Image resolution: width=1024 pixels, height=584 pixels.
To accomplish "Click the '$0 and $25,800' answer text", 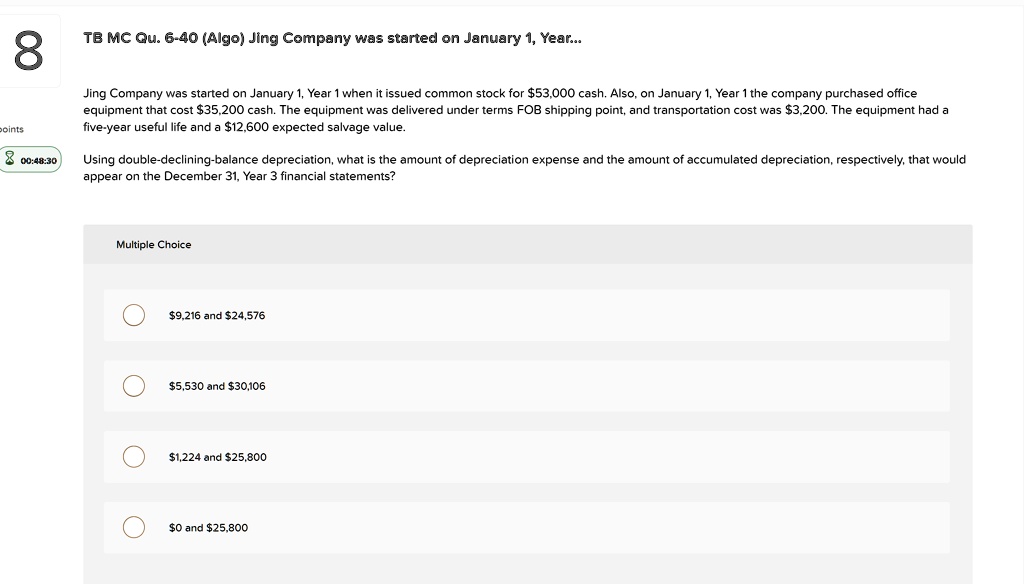I will tap(208, 528).
